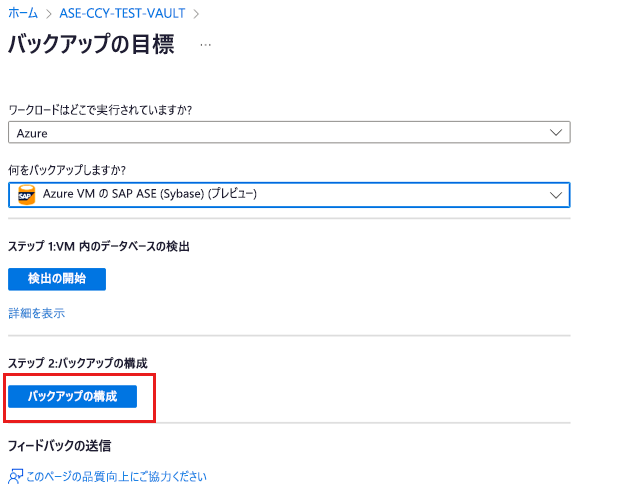
Task: Click the SAP database icon
Action: 27,195
